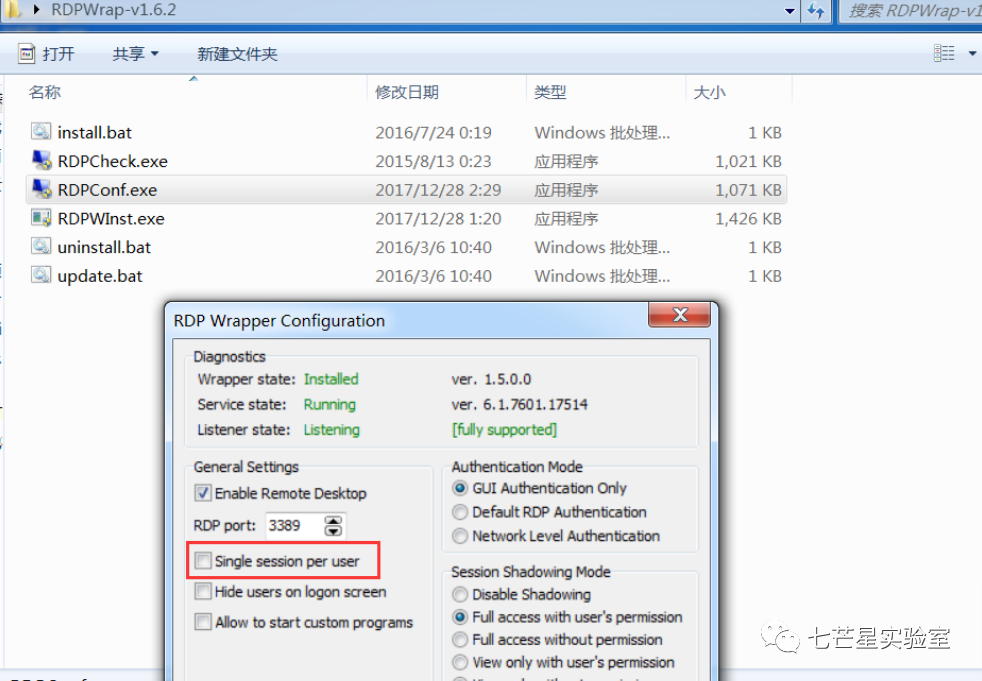This screenshot has width=982, height=681.
Task: Click the uninstall.bat file icon
Action: (x=41, y=247)
